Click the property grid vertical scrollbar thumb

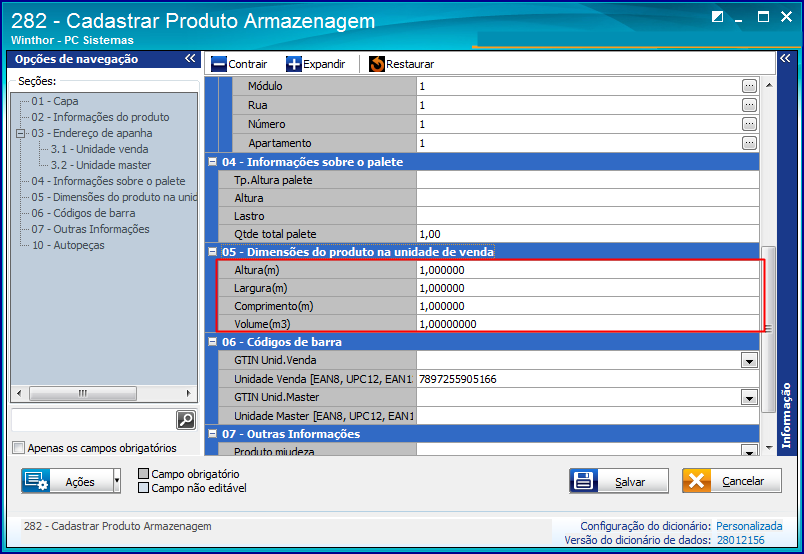(768, 329)
